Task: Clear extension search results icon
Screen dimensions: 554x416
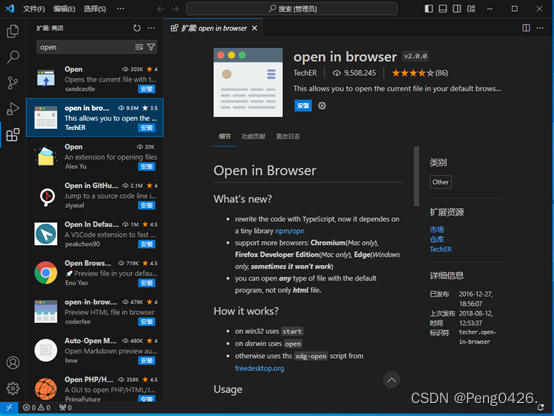Action: pyautogui.click(x=139, y=47)
